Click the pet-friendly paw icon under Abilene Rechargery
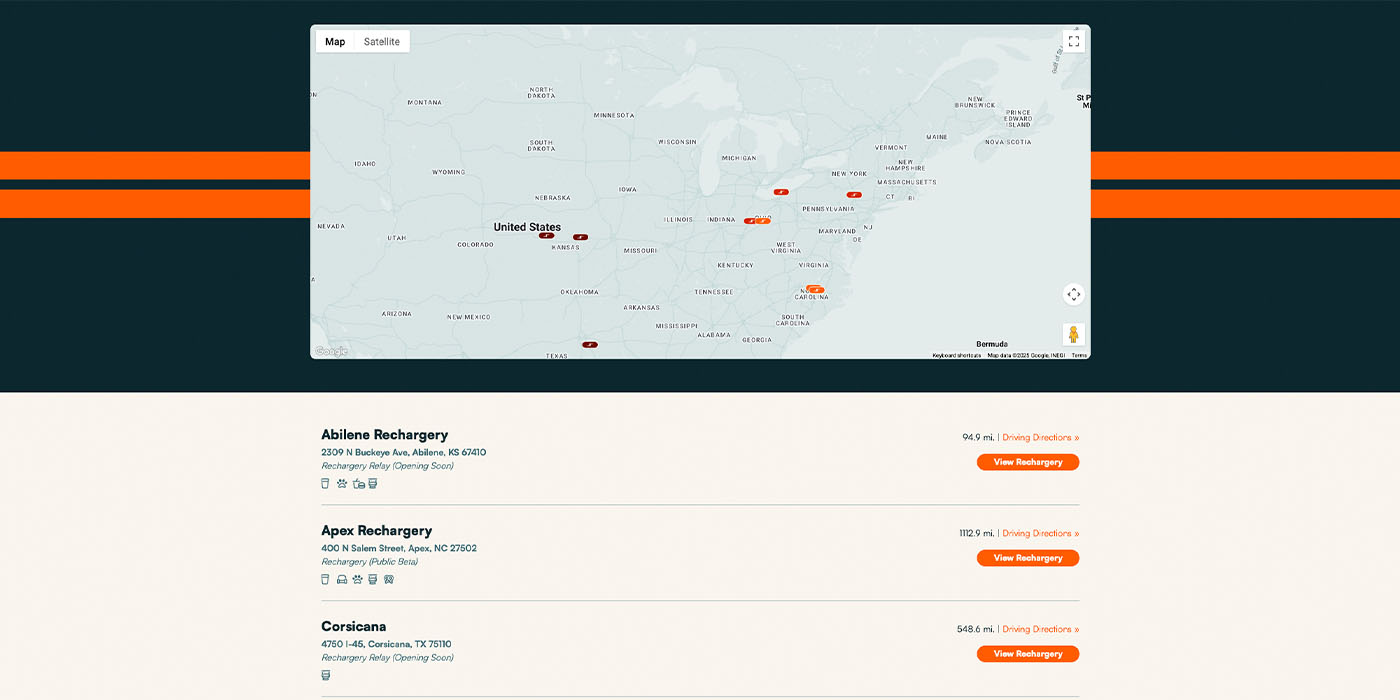Viewport: 1400px width, 700px height. (x=341, y=483)
